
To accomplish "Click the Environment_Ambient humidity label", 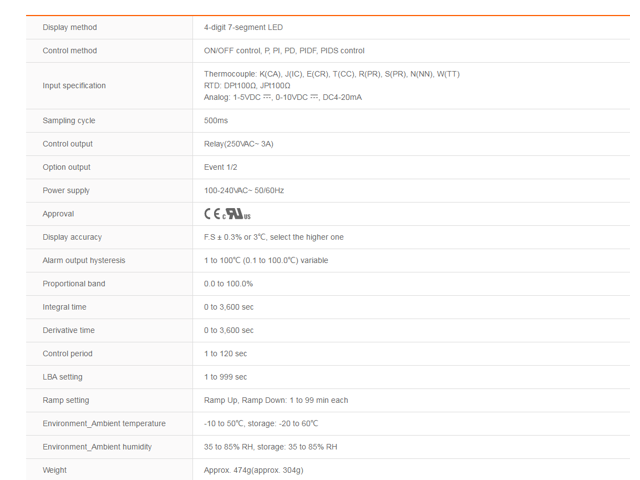I will click(99, 447).
